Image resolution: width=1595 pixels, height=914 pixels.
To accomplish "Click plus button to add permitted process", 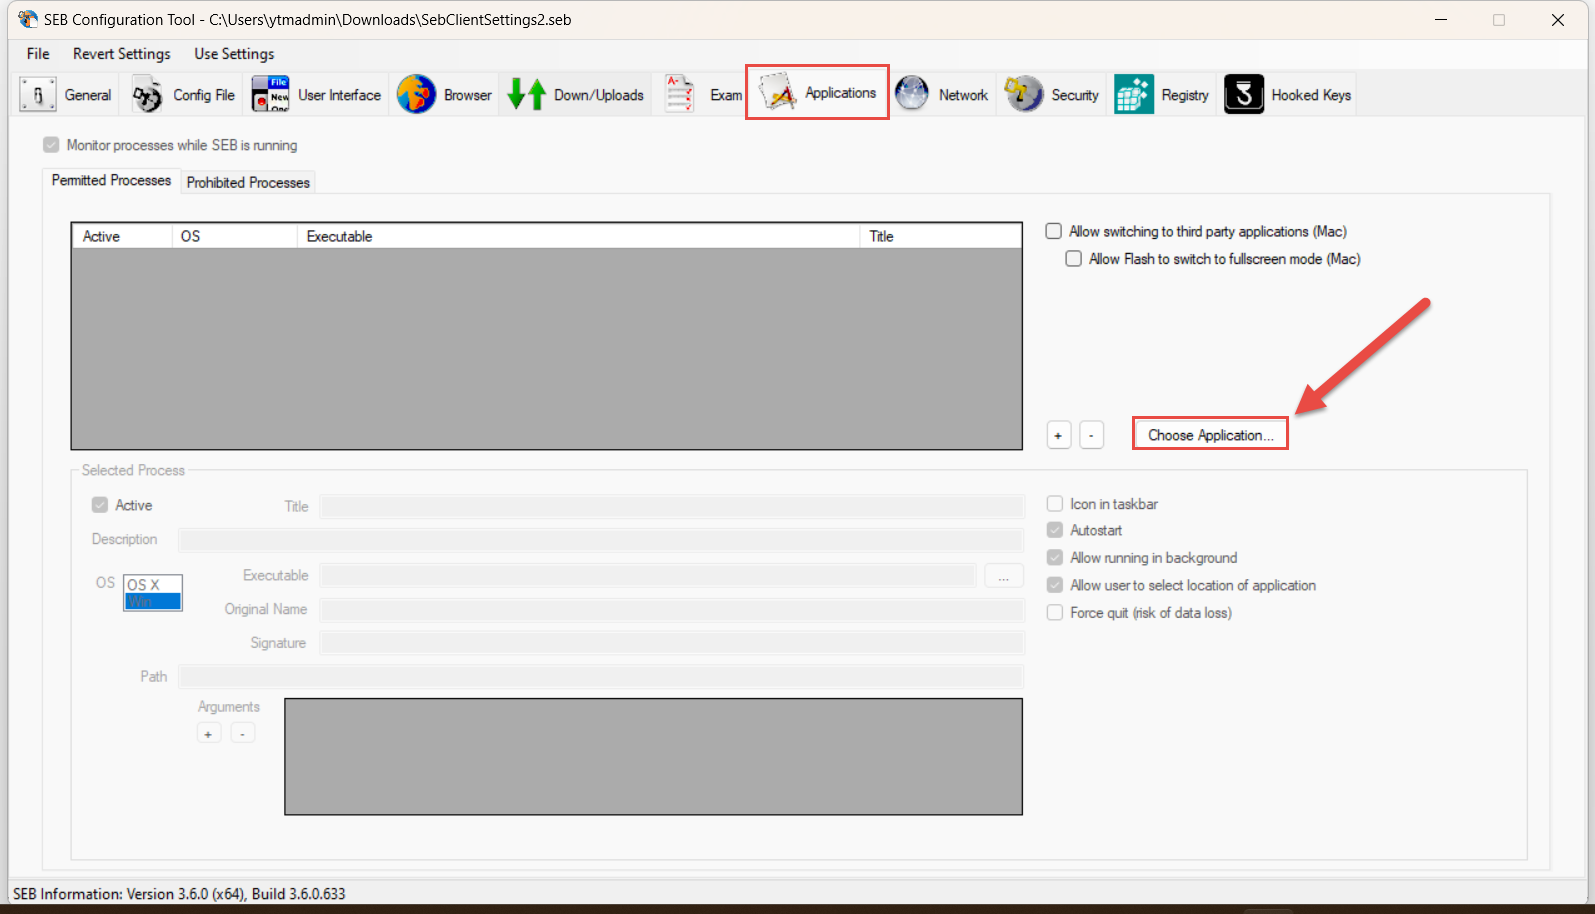I will coord(1058,436).
